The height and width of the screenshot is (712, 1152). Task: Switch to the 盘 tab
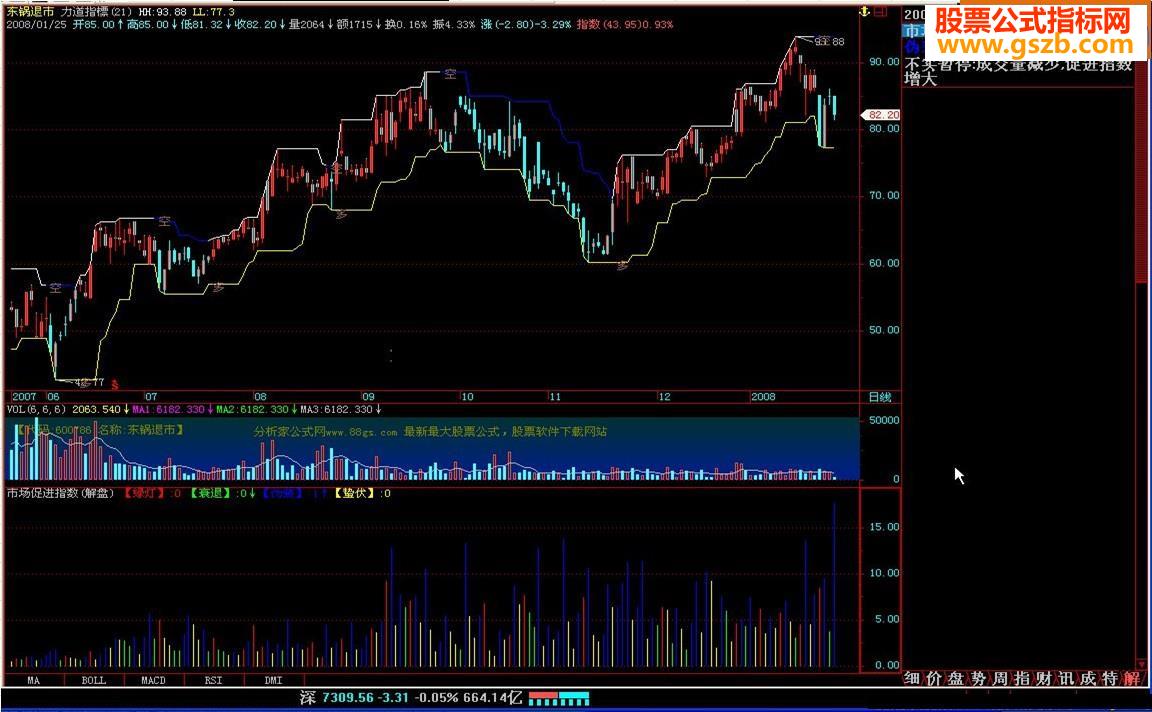955,679
